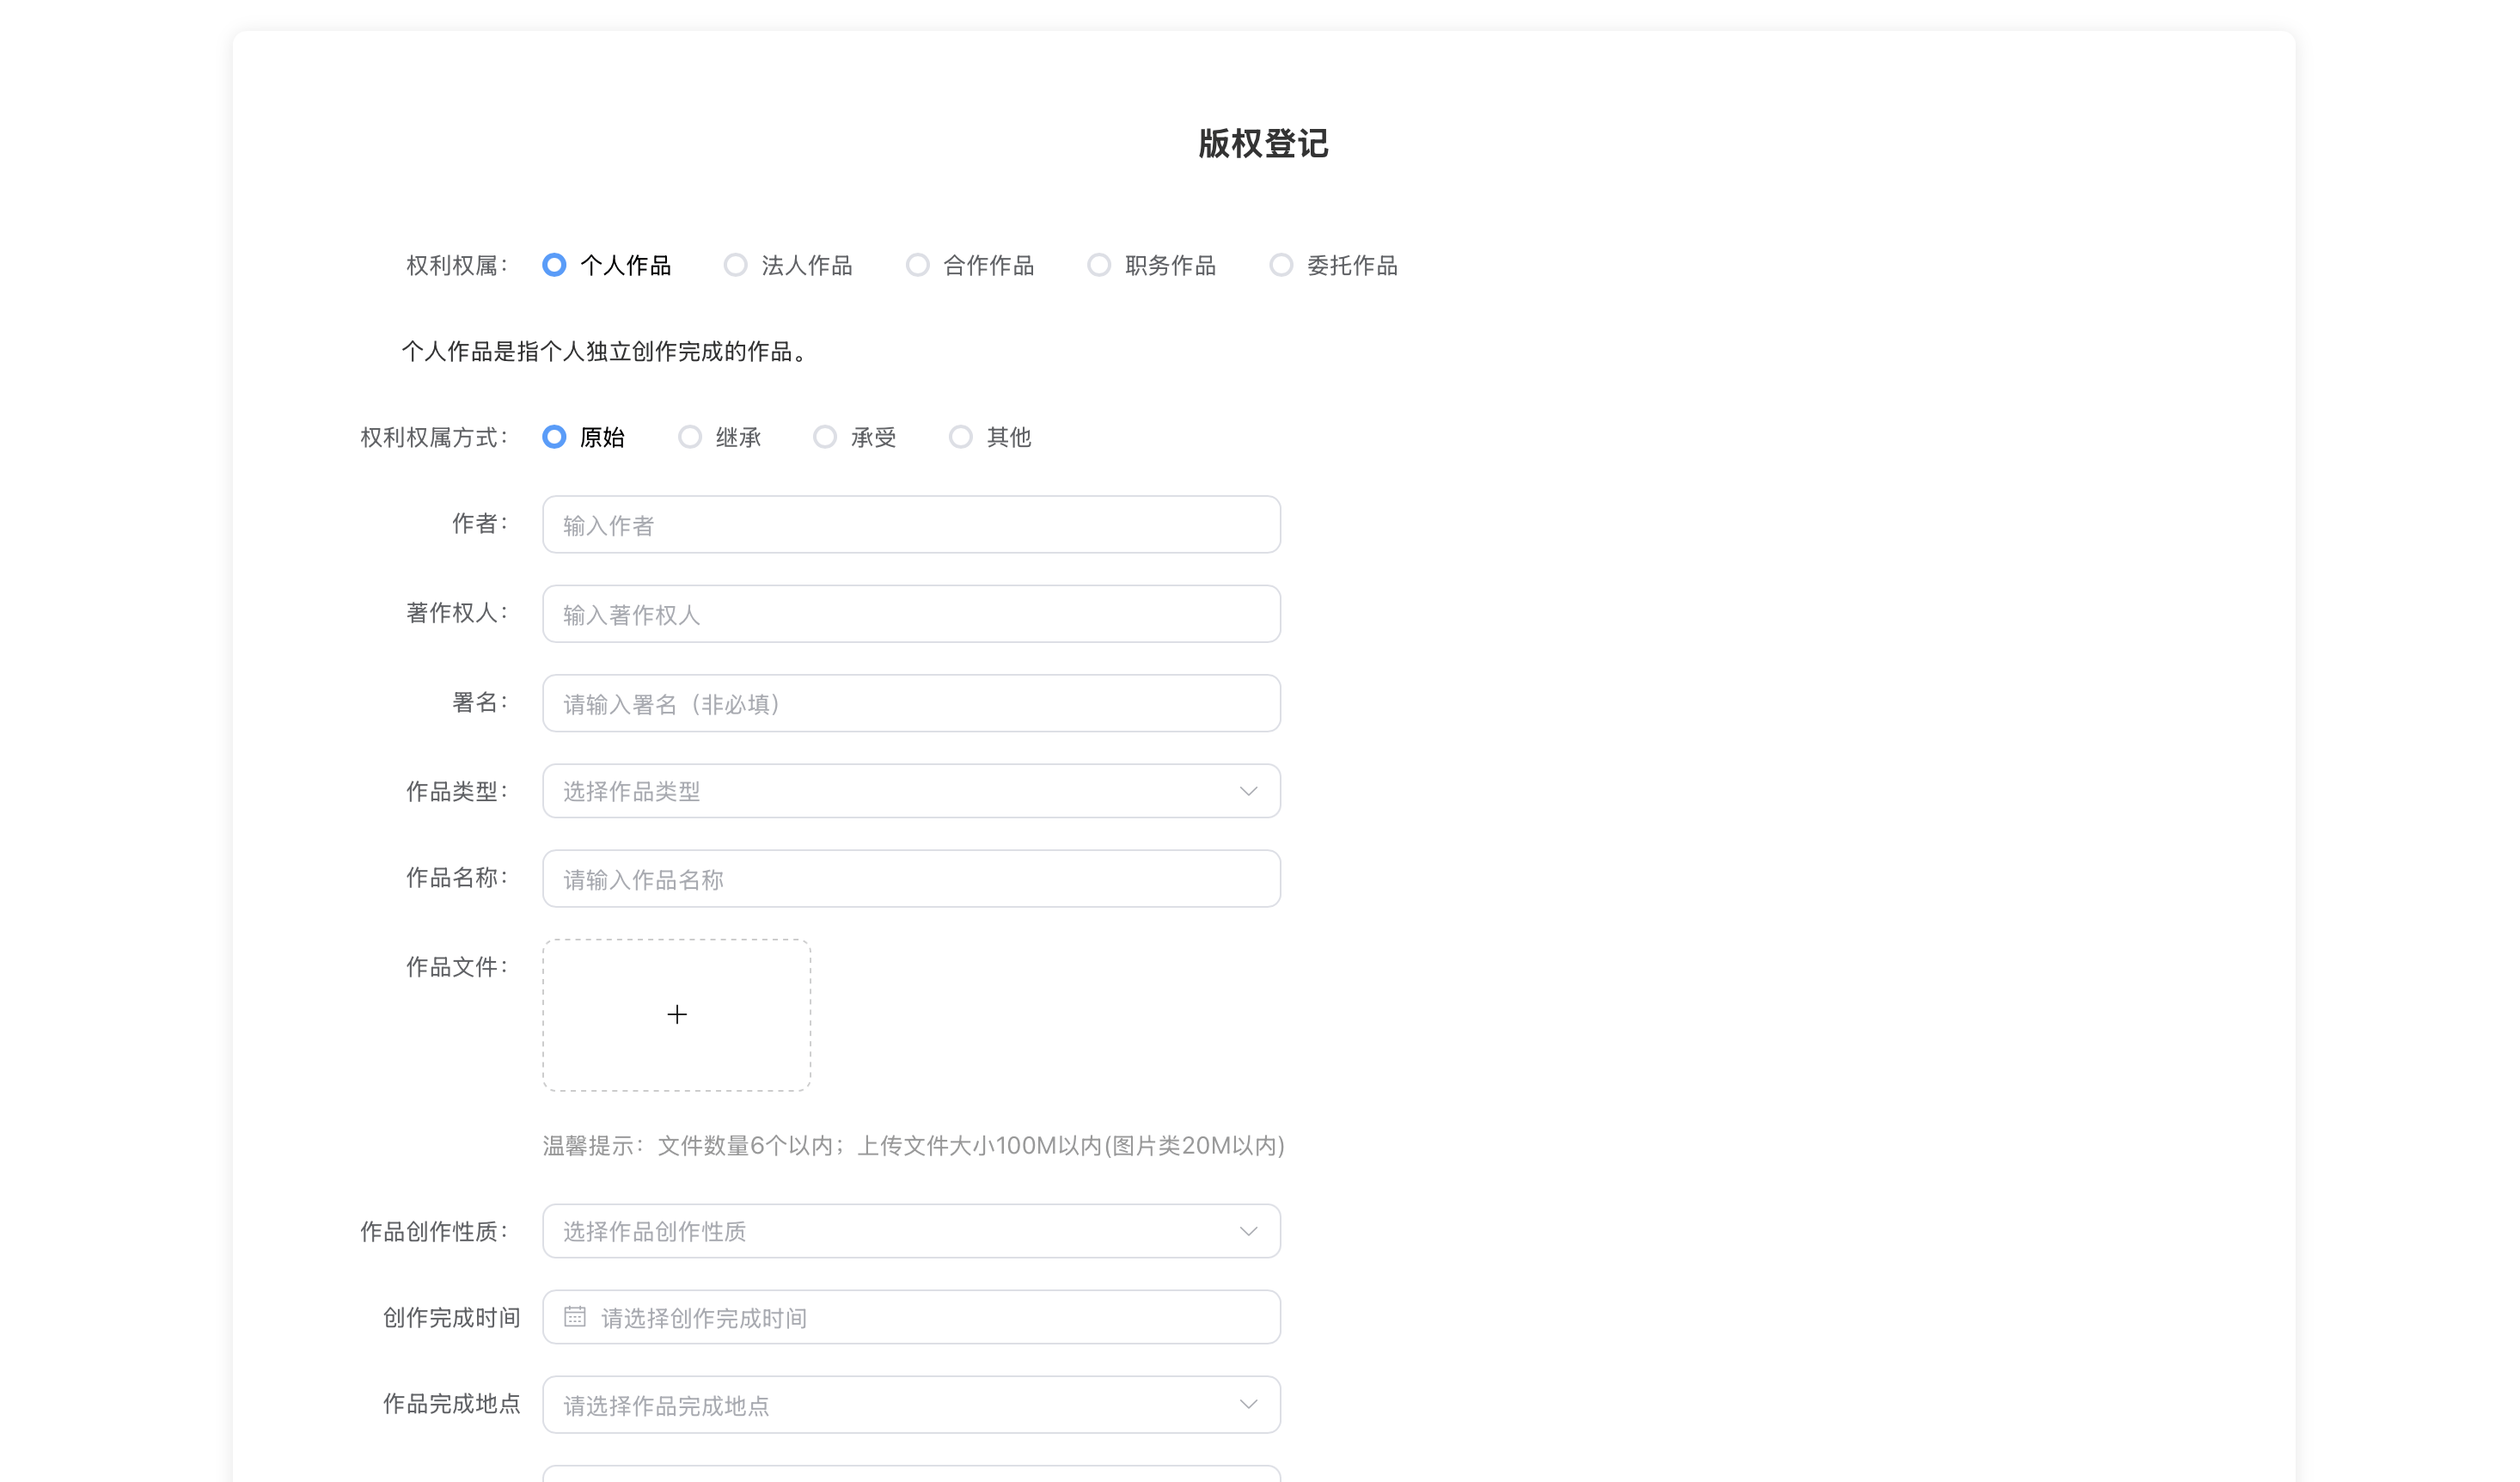Screen dimensions: 2520x1482
Task: Select the 法人作品 radio option
Action: tap(736, 265)
